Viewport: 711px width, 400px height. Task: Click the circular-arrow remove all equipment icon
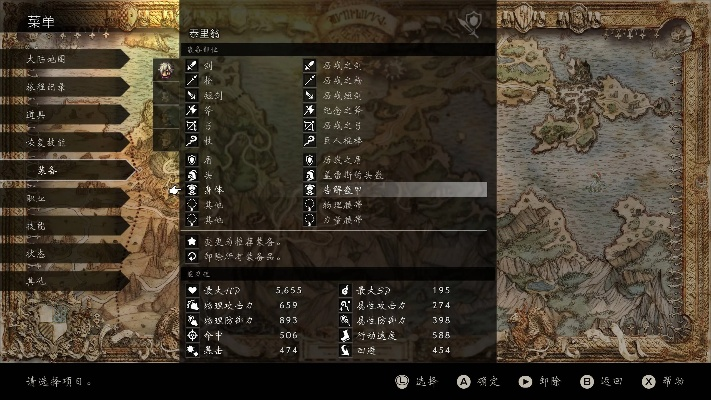coord(192,257)
